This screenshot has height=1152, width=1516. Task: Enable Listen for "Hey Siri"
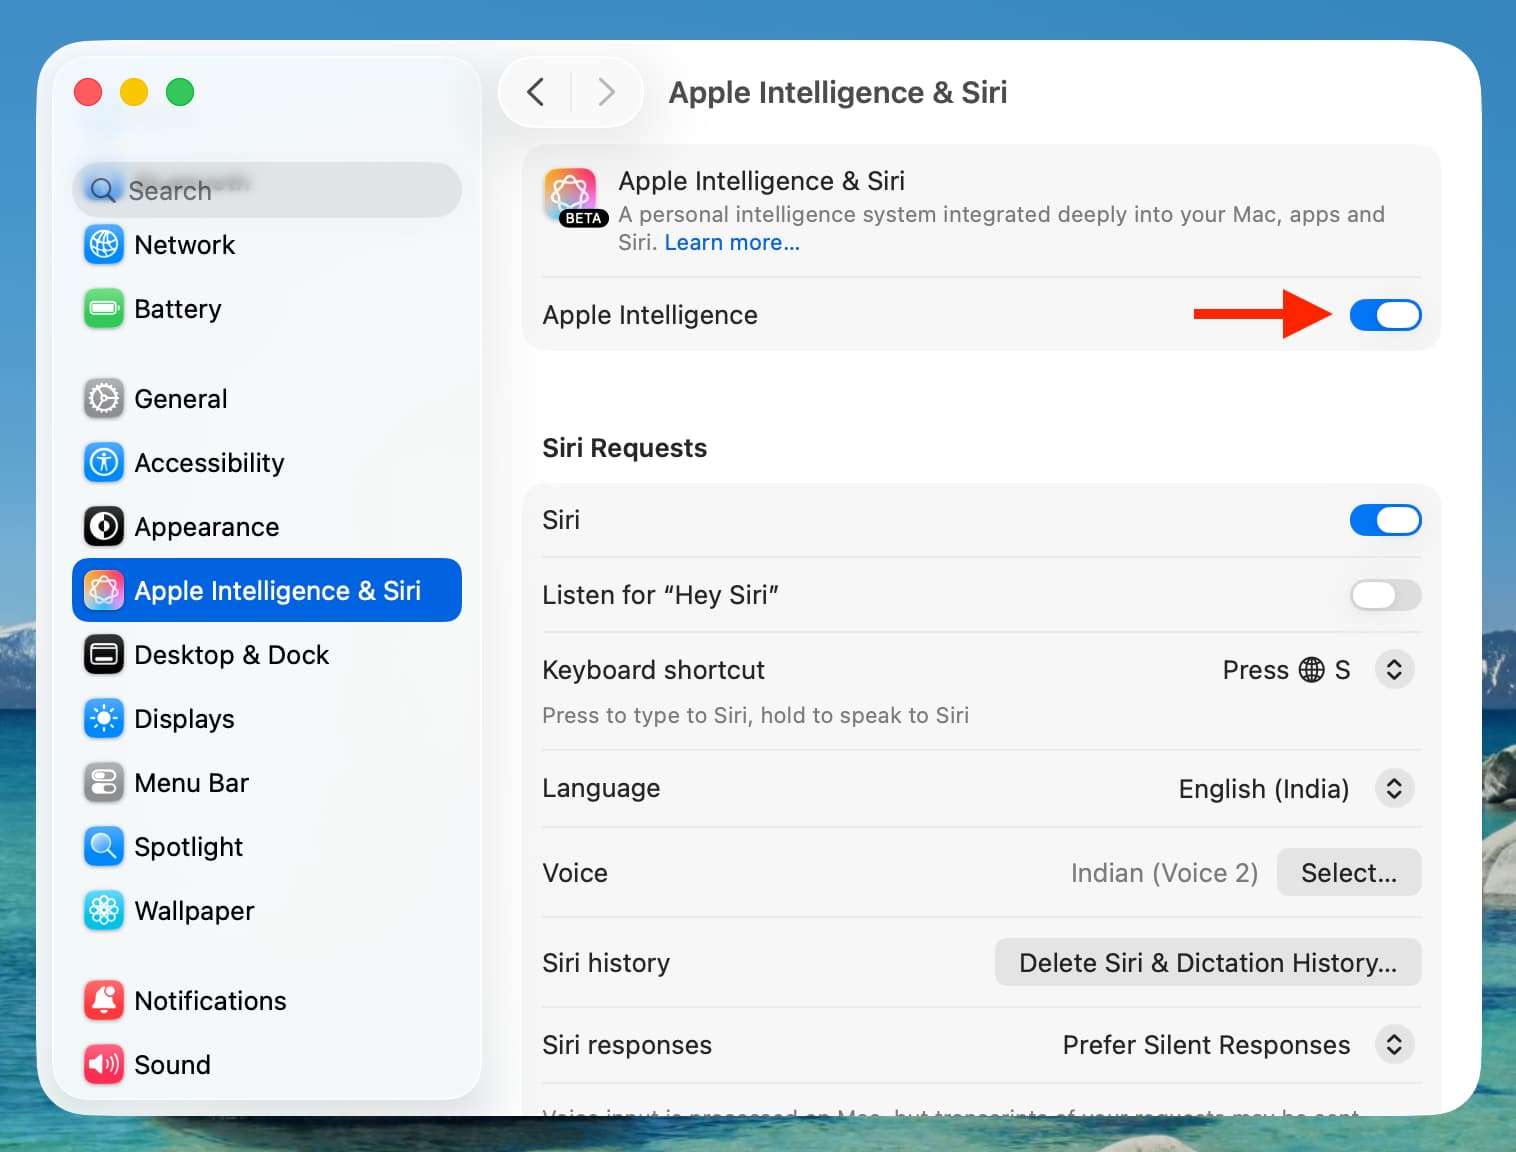(1385, 595)
